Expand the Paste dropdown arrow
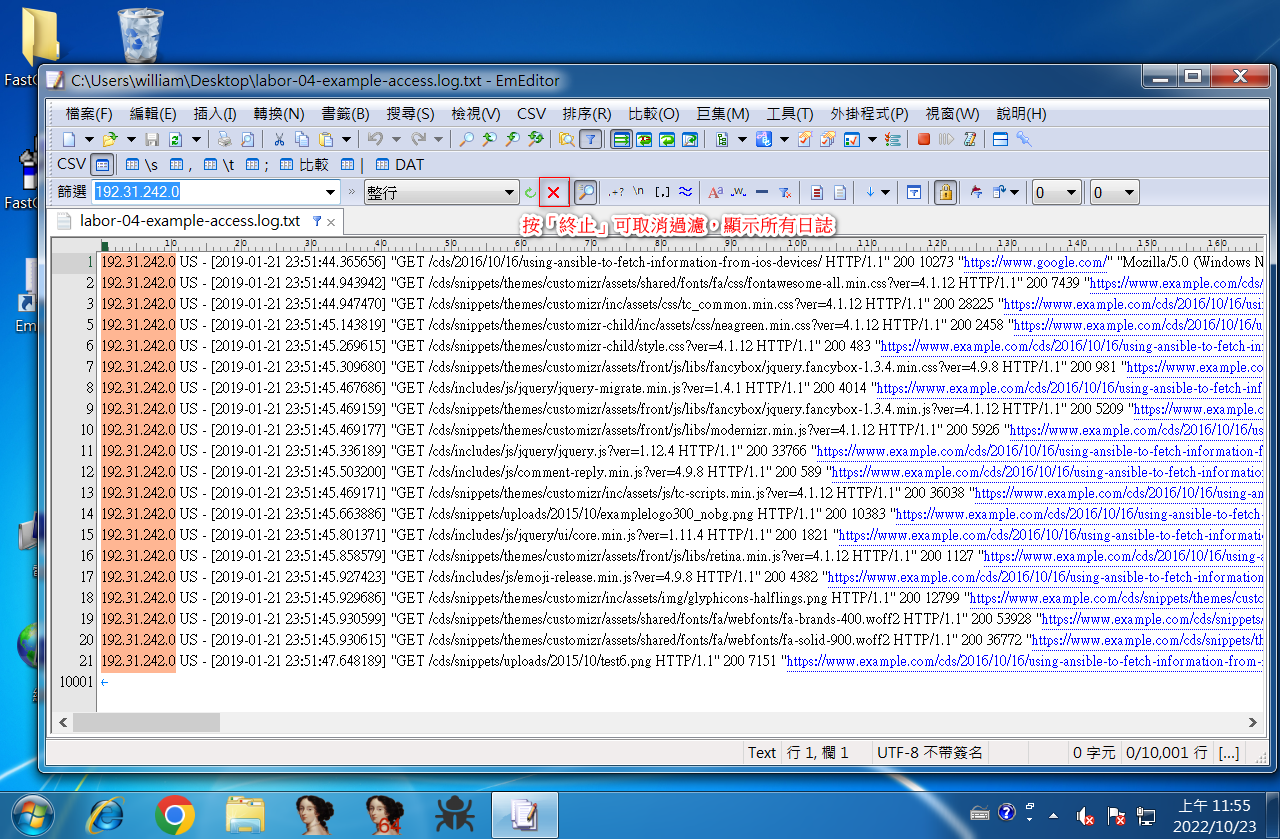 [x=346, y=140]
